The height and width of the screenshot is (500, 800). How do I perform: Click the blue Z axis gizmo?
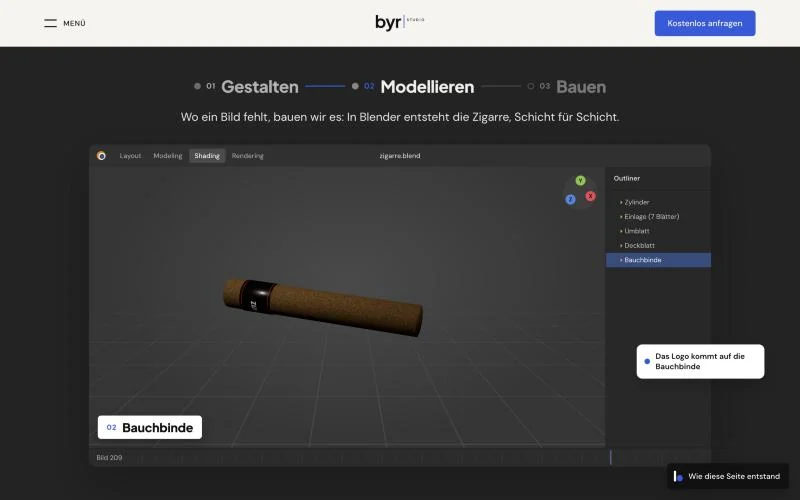(x=570, y=199)
